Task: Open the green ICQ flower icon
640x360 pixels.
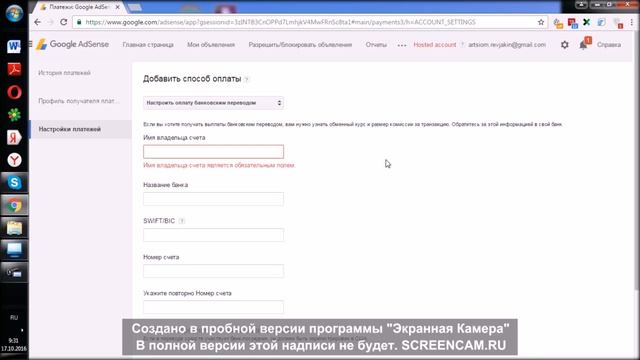Action: 14,115
